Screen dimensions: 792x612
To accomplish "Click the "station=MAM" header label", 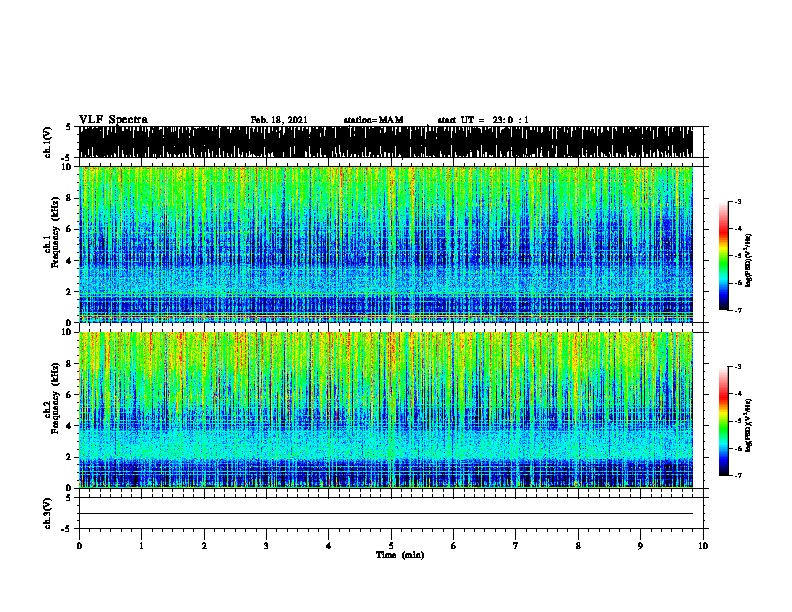I will [x=373, y=120].
